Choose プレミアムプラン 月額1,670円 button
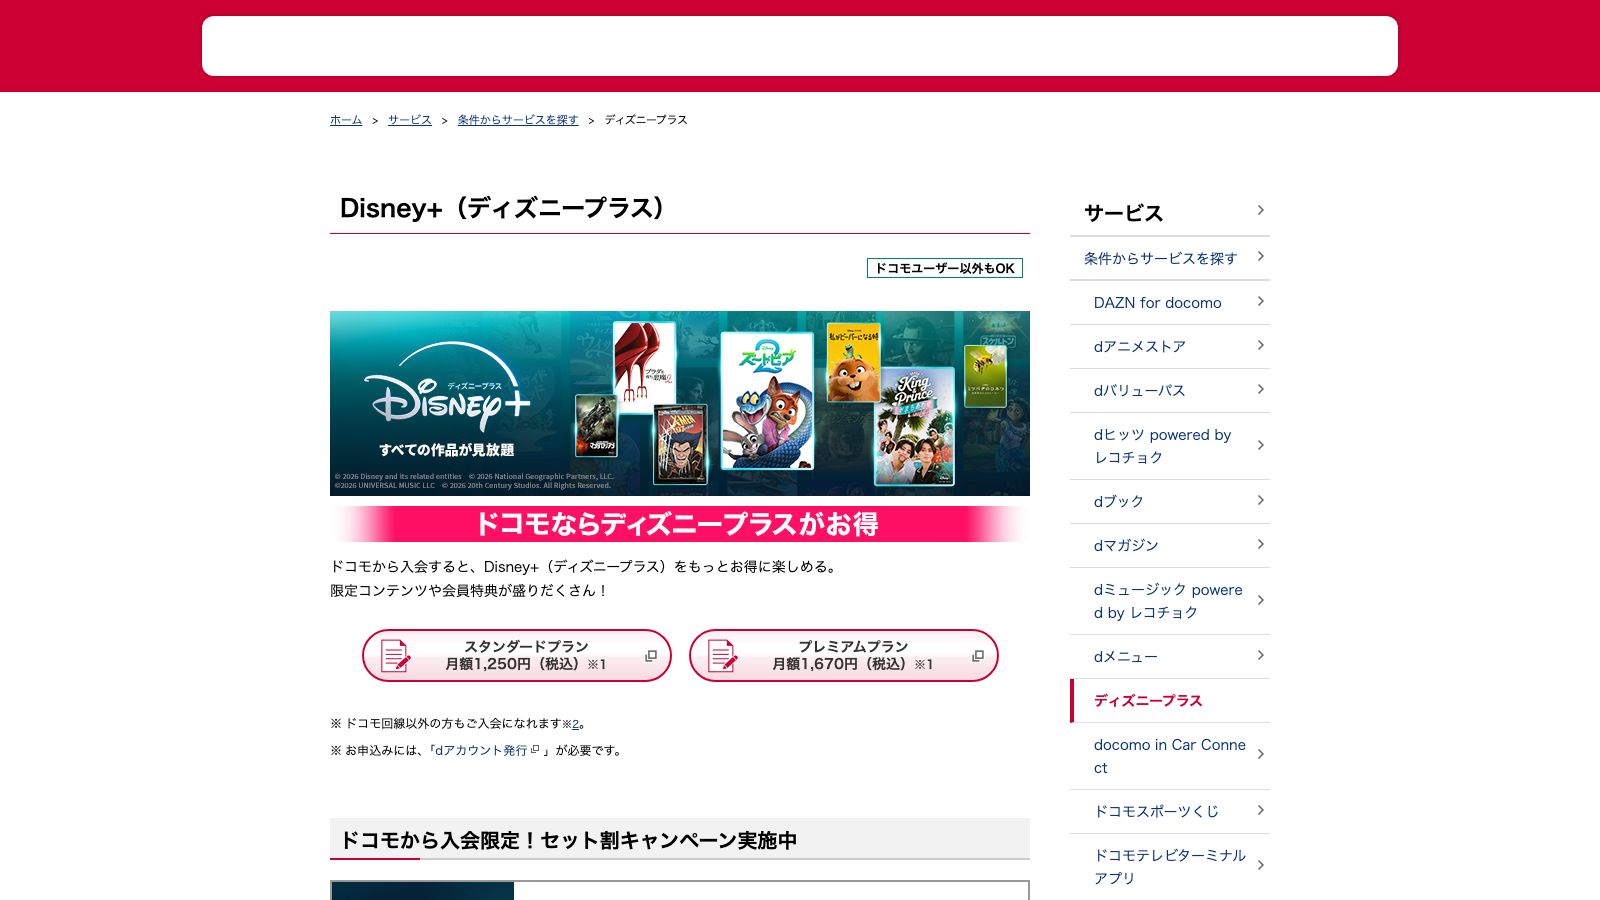Screen dimensions: 1600x900 [844, 656]
